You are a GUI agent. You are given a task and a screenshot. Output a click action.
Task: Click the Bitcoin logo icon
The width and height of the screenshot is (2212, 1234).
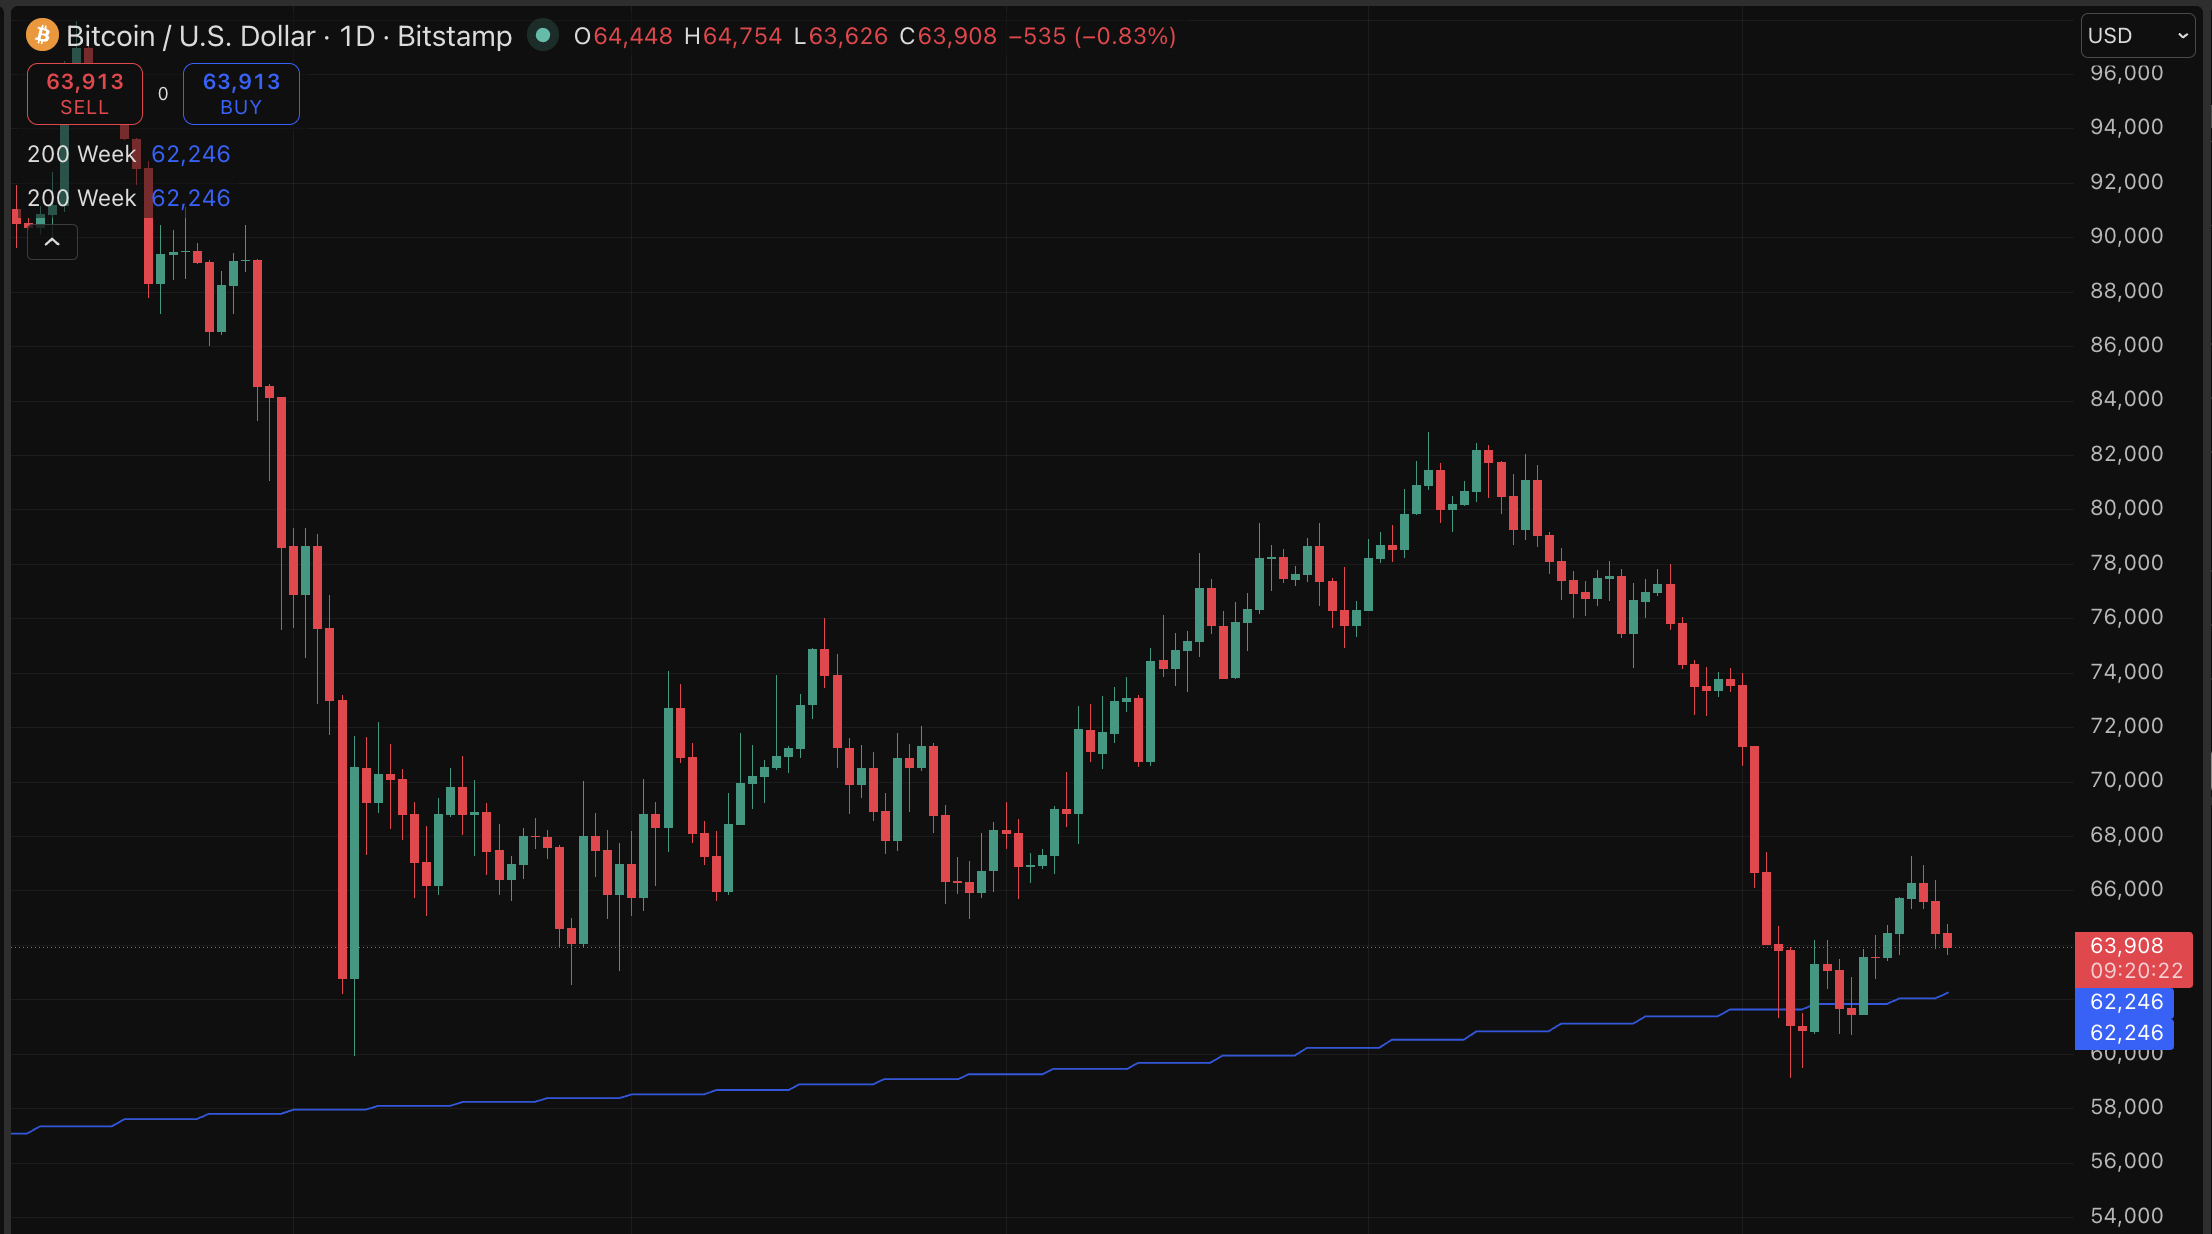coord(42,36)
